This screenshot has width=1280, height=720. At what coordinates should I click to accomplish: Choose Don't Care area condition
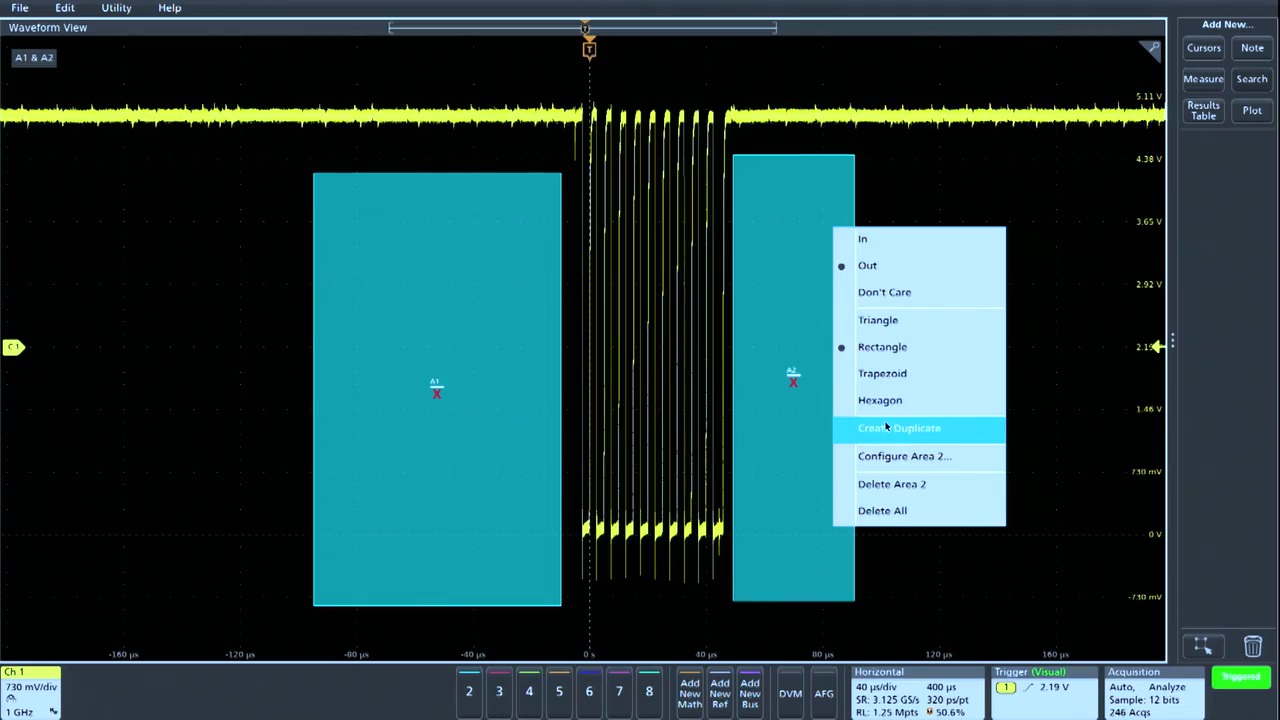919,293
